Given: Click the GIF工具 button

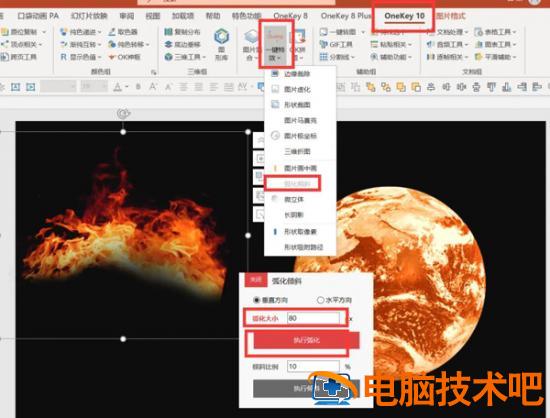Looking at the screenshot, I should pos(336,45).
